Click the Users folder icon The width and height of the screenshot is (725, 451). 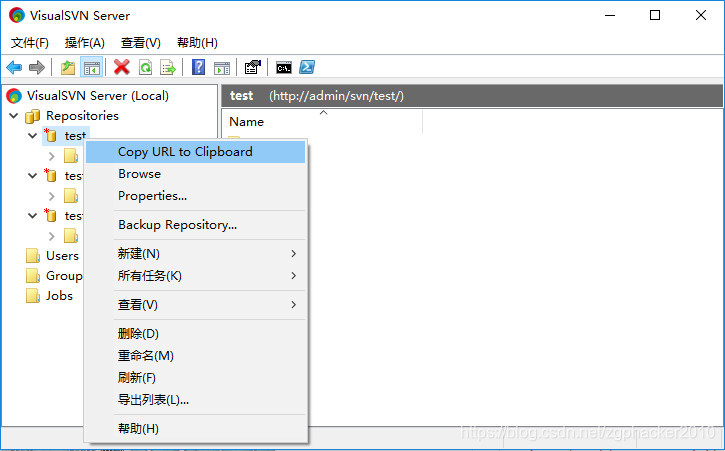(x=33, y=256)
